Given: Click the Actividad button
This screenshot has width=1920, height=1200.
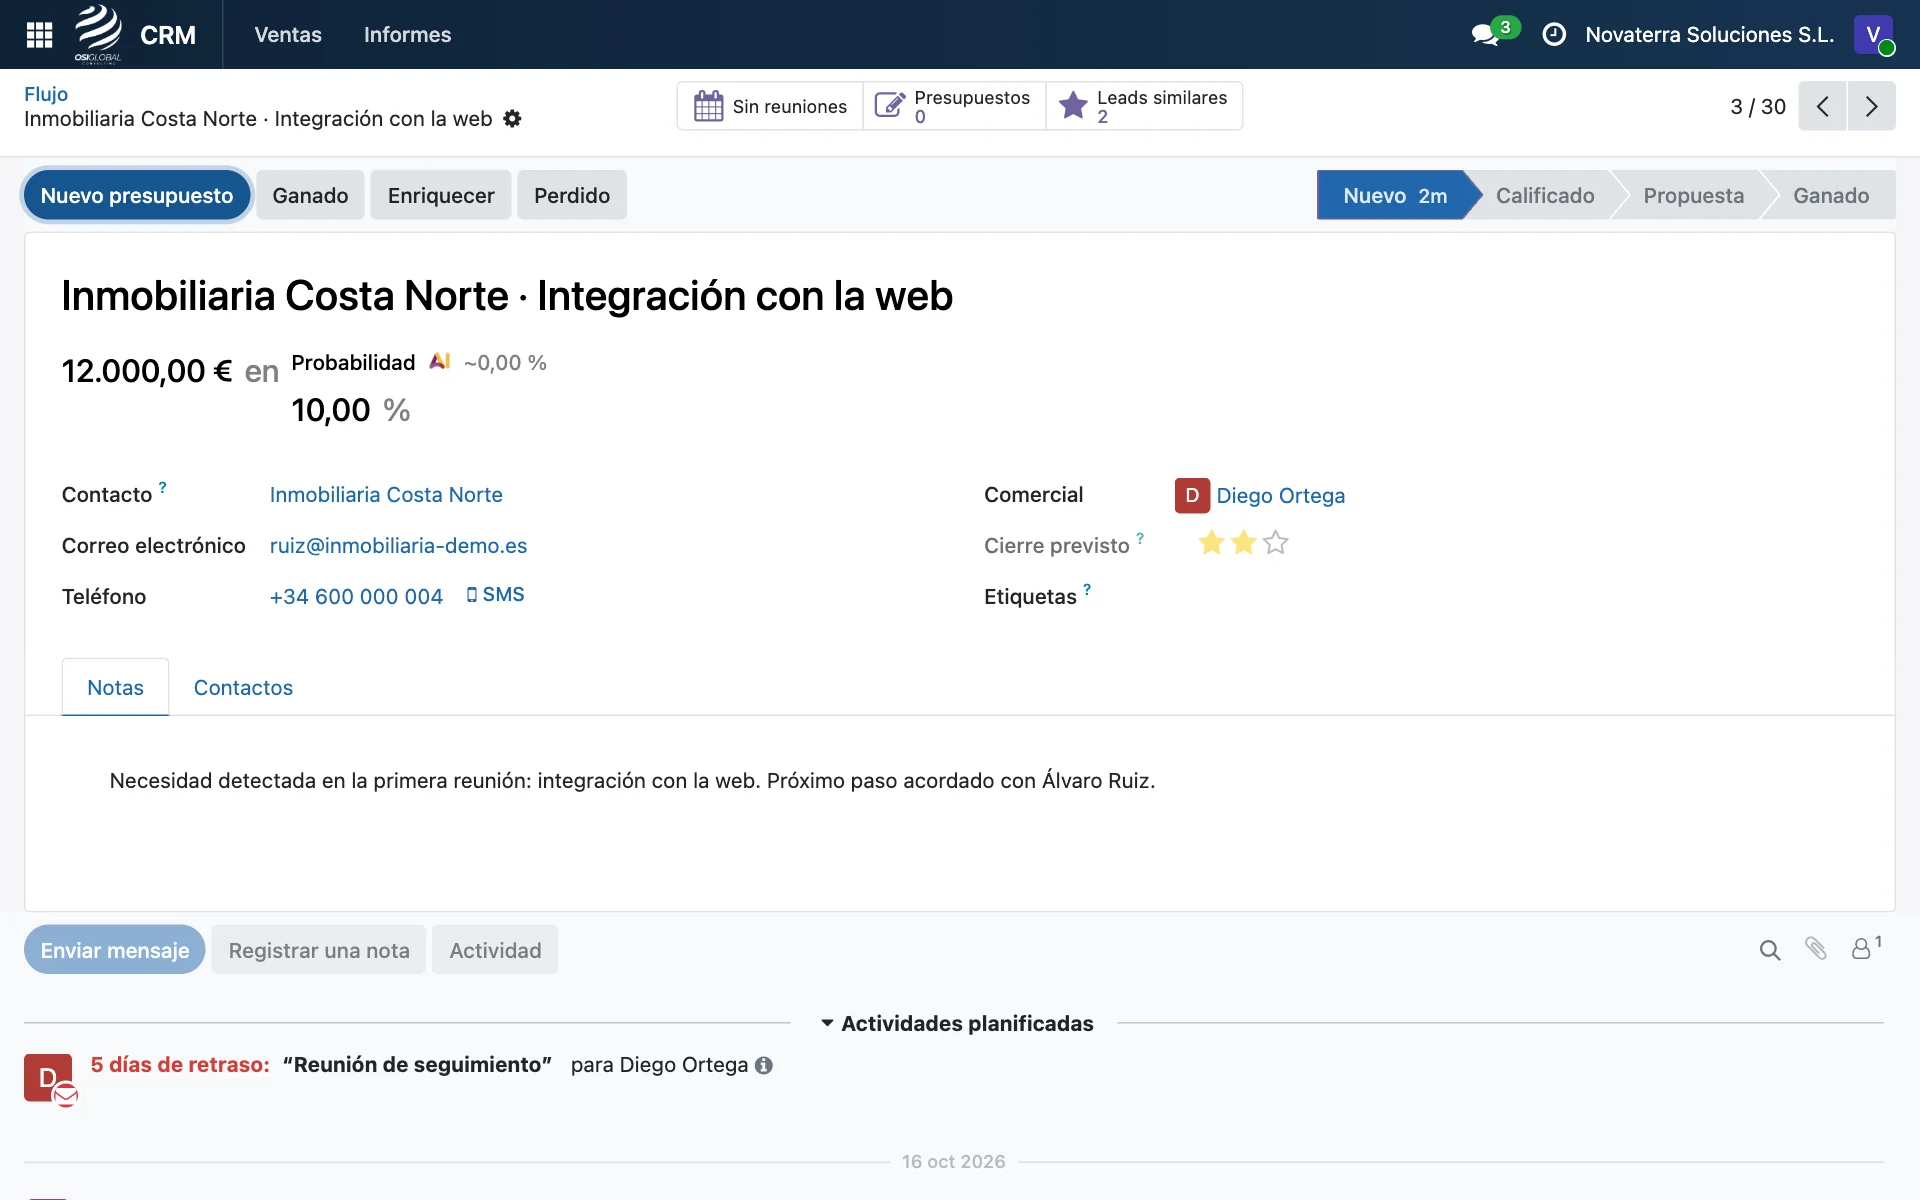Looking at the screenshot, I should (495, 950).
